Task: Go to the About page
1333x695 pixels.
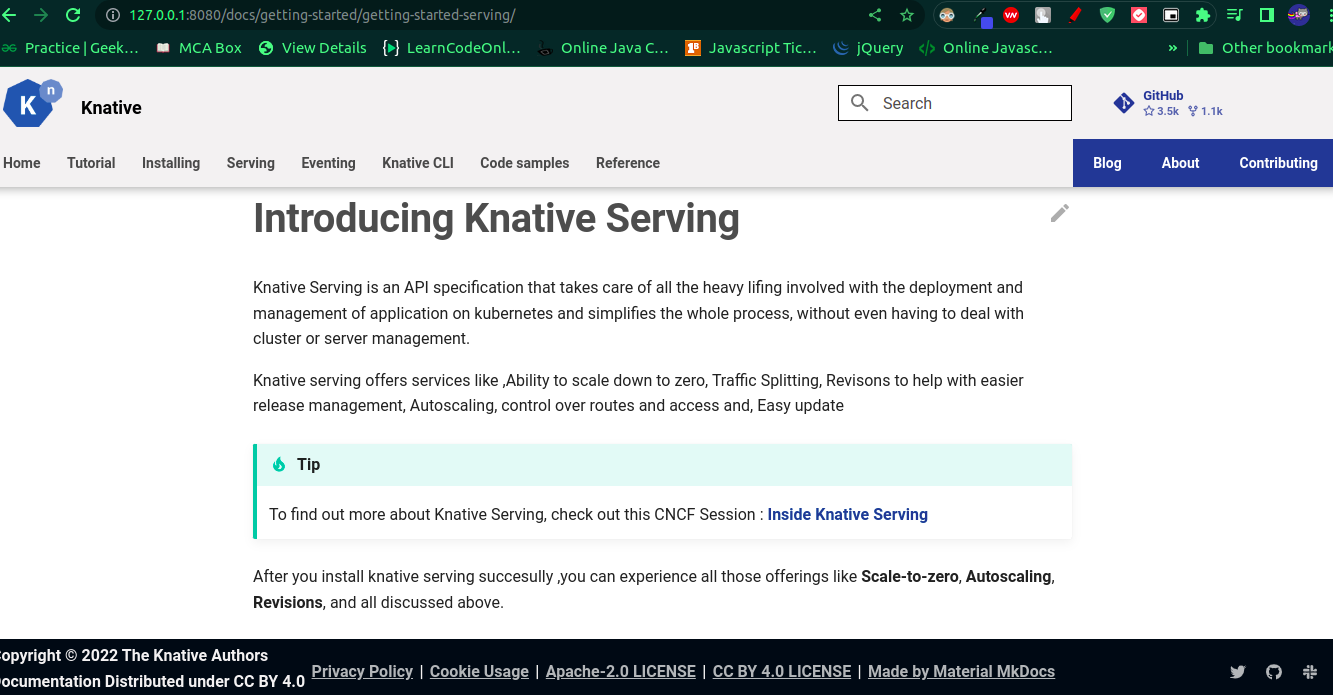Action: click(1180, 163)
